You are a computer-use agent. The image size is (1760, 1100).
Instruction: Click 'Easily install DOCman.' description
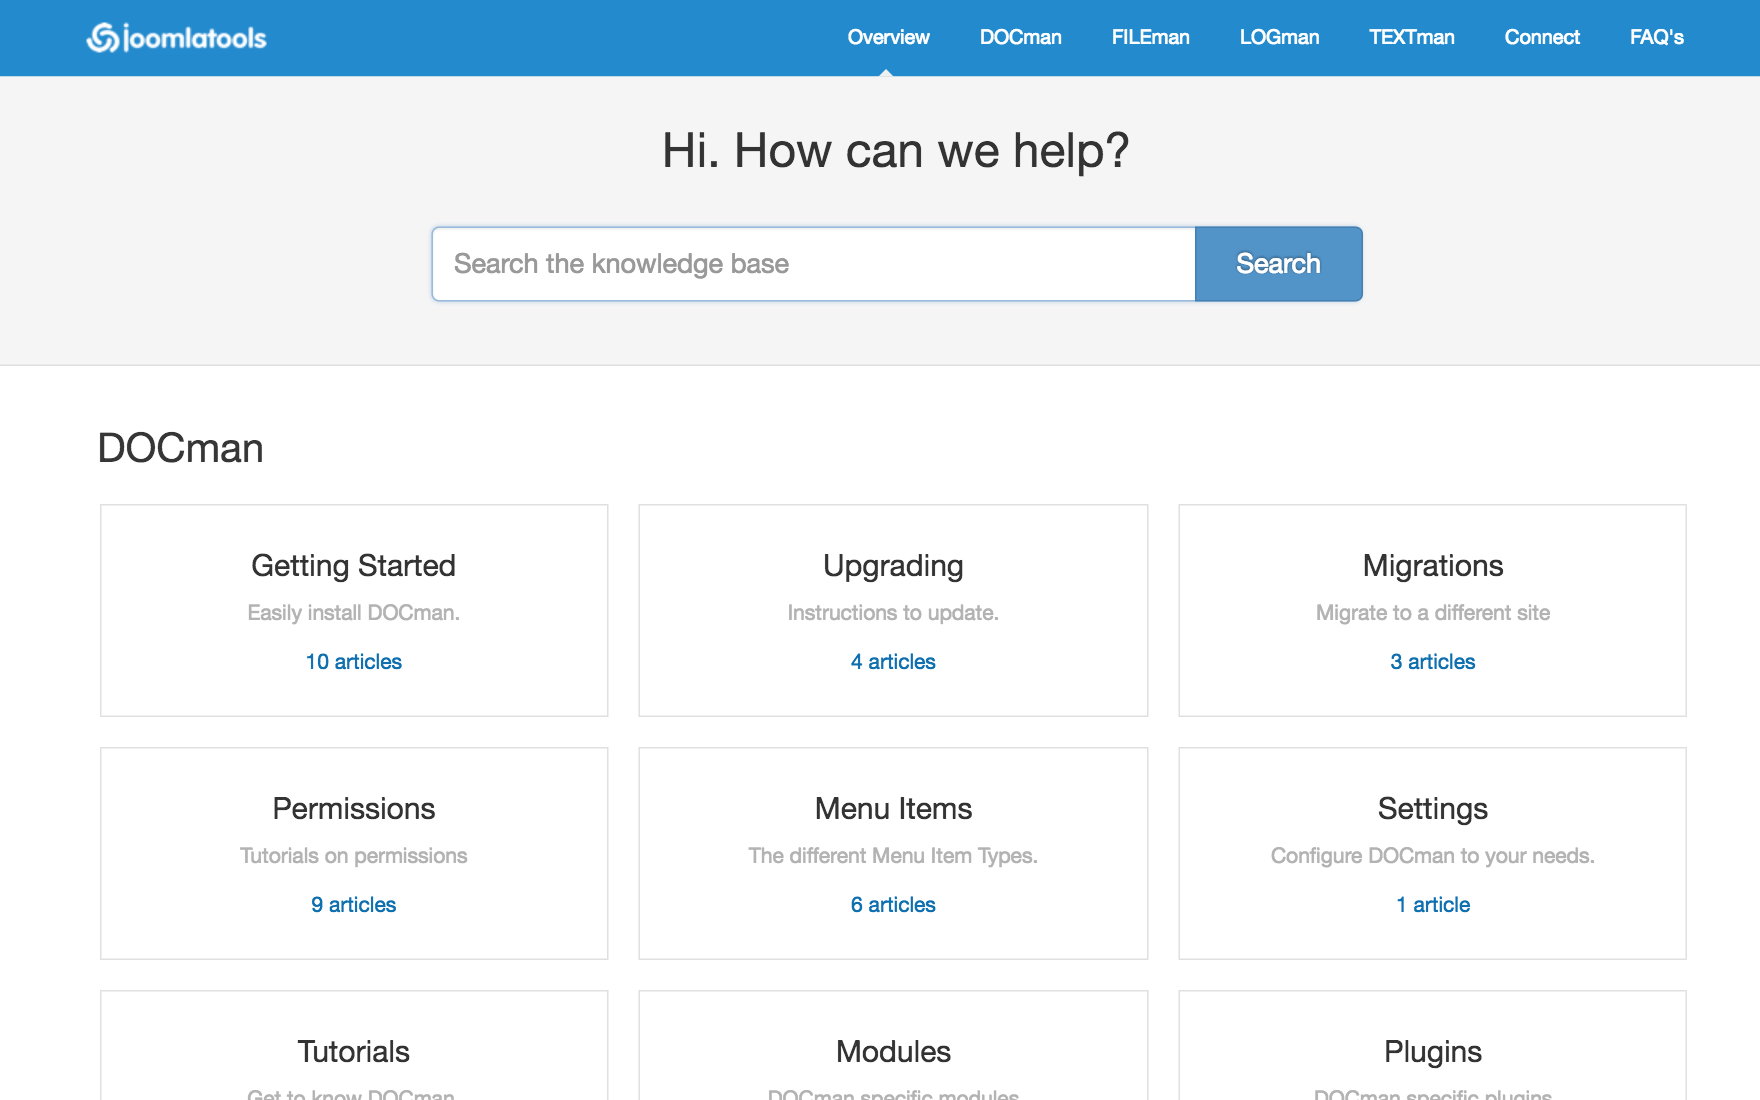pyautogui.click(x=353, y=613)
